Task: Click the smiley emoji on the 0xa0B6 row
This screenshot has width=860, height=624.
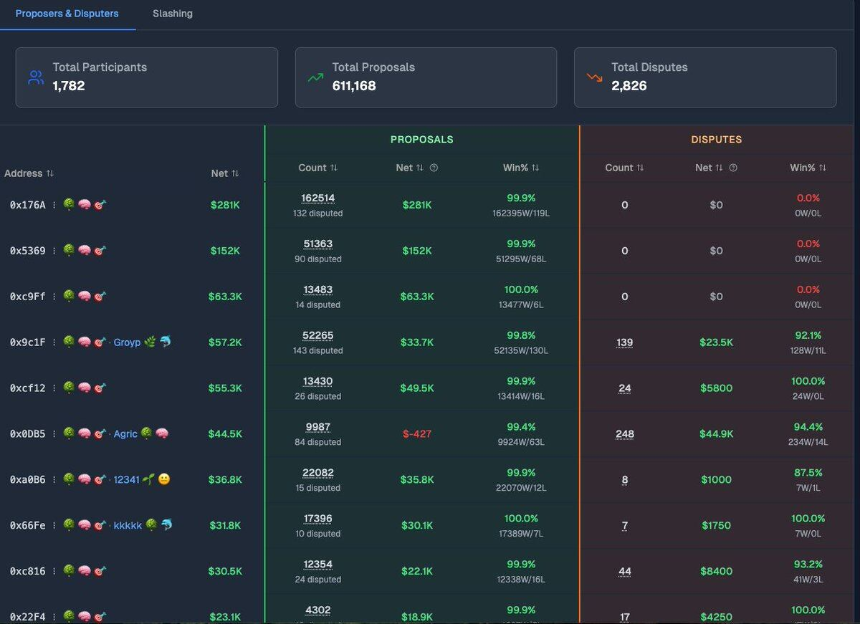Action: [163, 478]
